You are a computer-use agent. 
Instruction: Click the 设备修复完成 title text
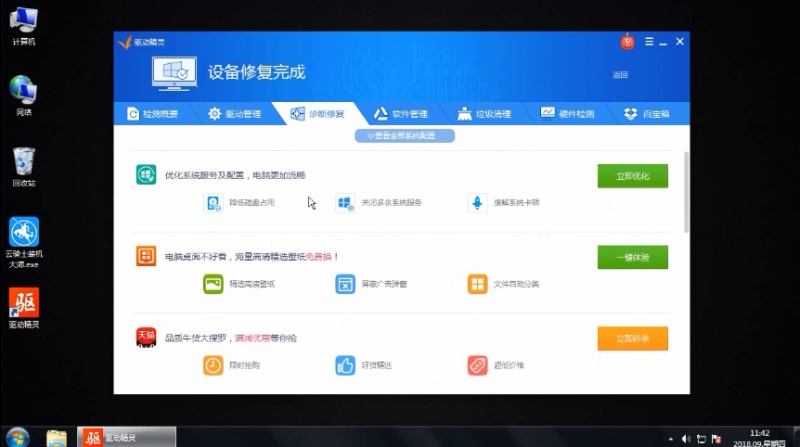tap(256, 72)
